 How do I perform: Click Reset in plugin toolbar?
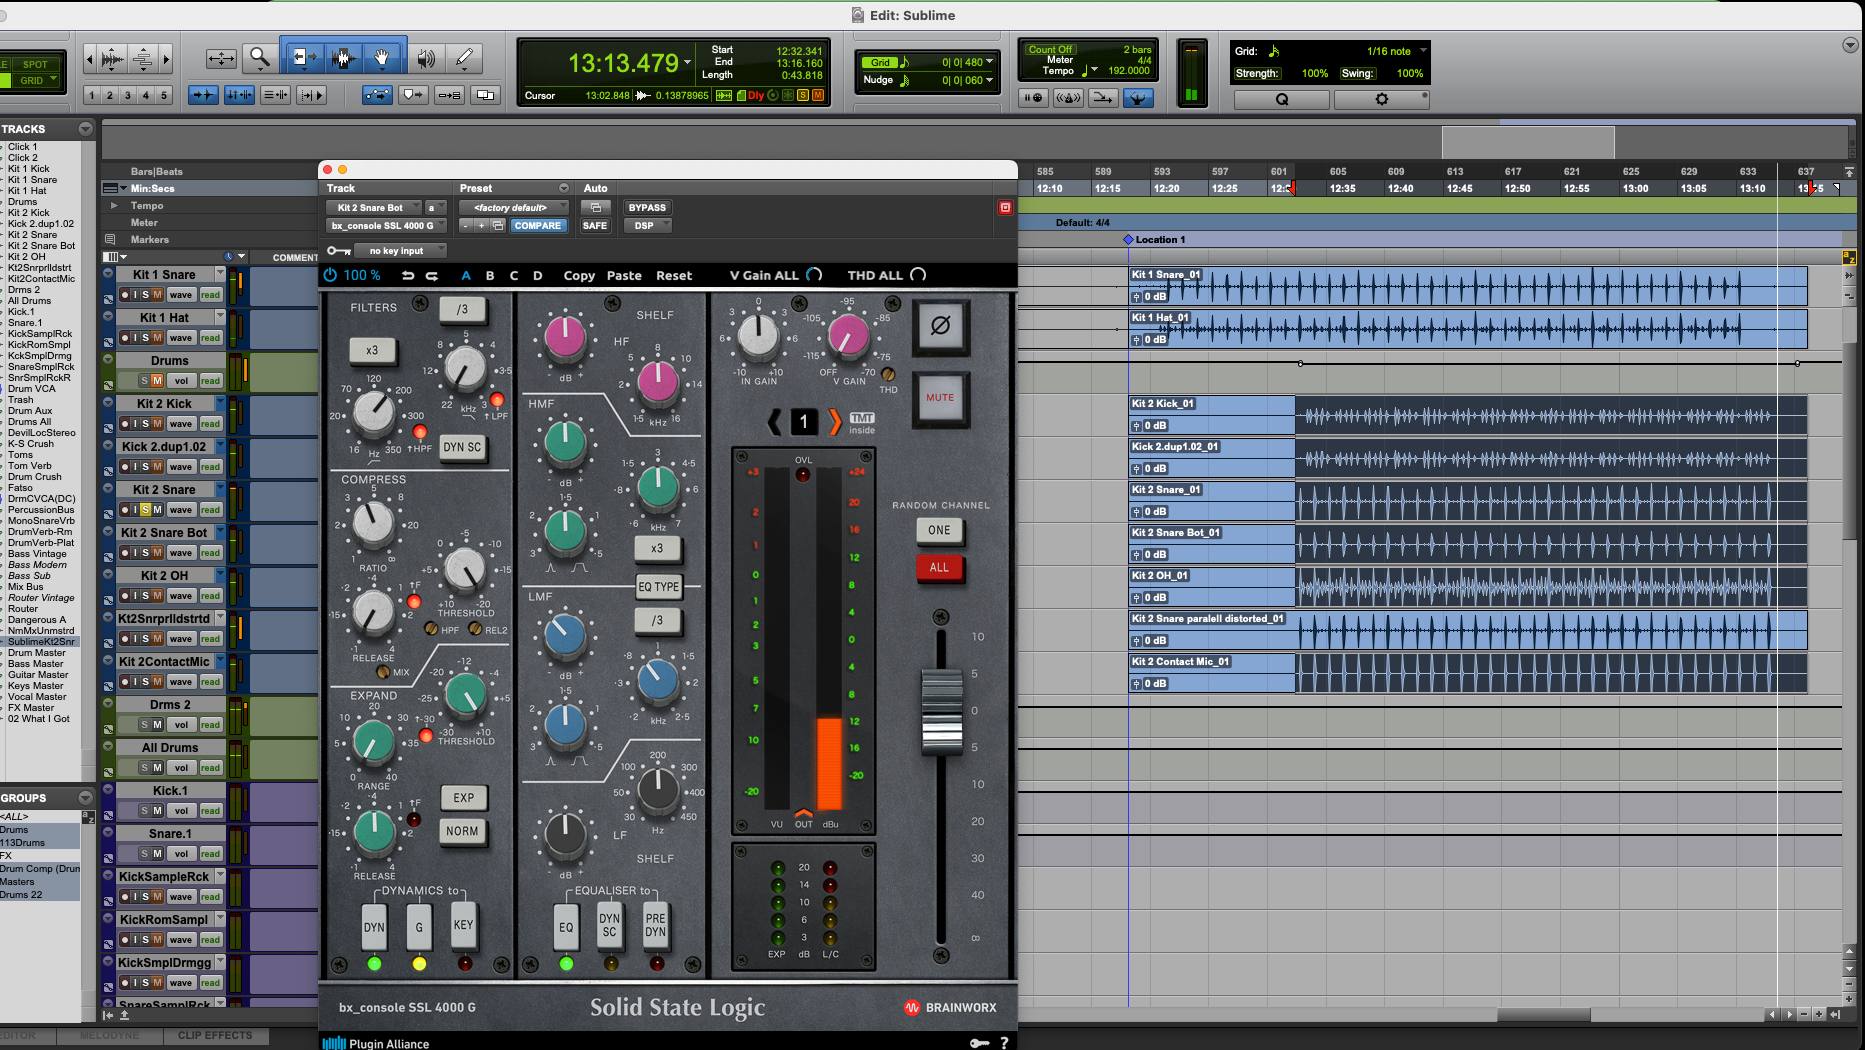pos(674,275)
